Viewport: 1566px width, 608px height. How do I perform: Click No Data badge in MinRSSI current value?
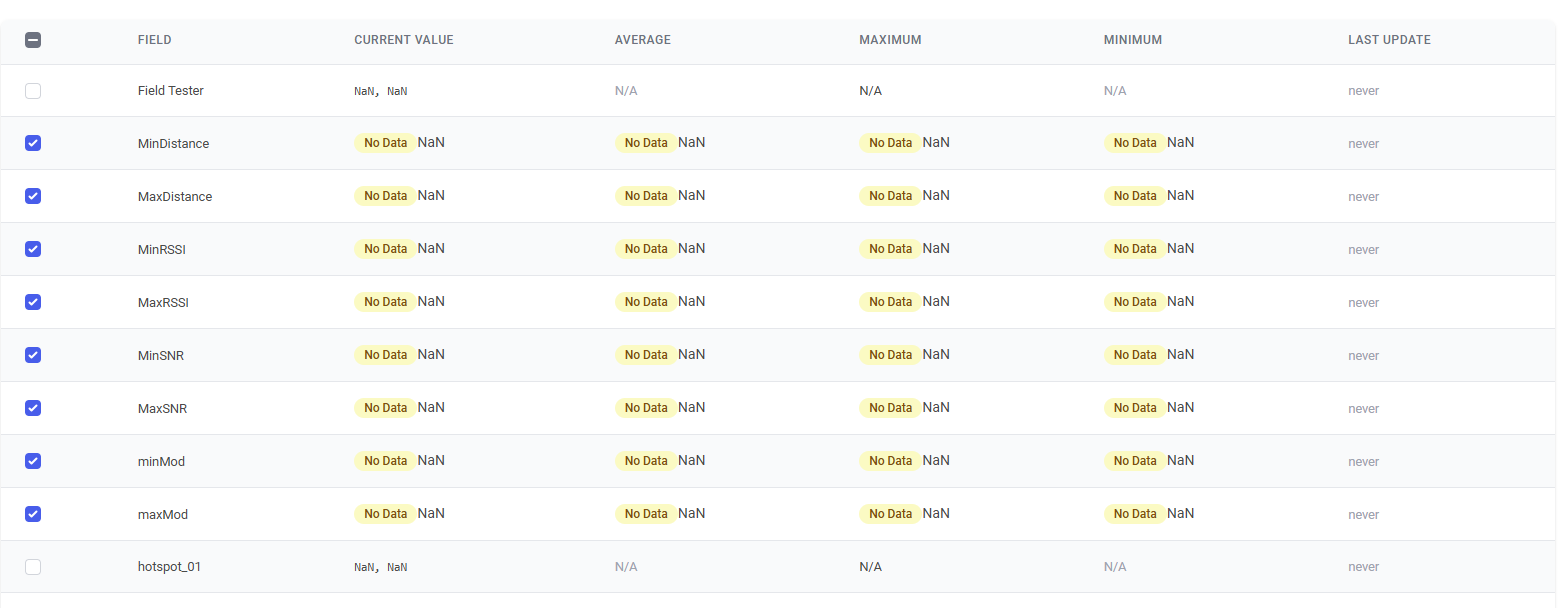pyautogui.click(x=385, y=249)
